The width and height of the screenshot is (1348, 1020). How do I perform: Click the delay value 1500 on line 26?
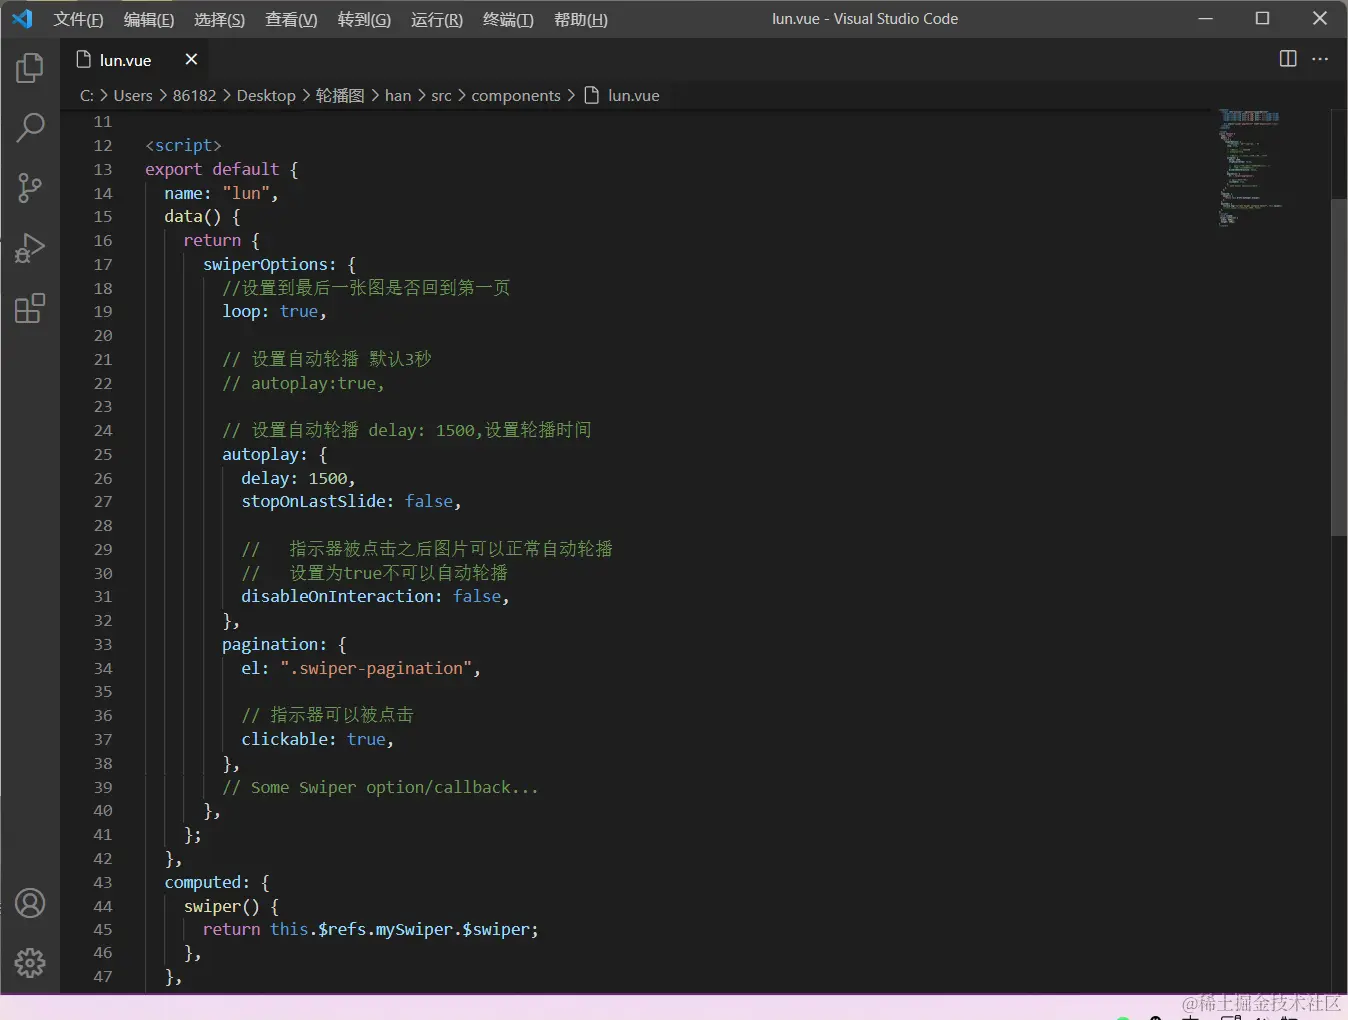[x=327, y=479]
